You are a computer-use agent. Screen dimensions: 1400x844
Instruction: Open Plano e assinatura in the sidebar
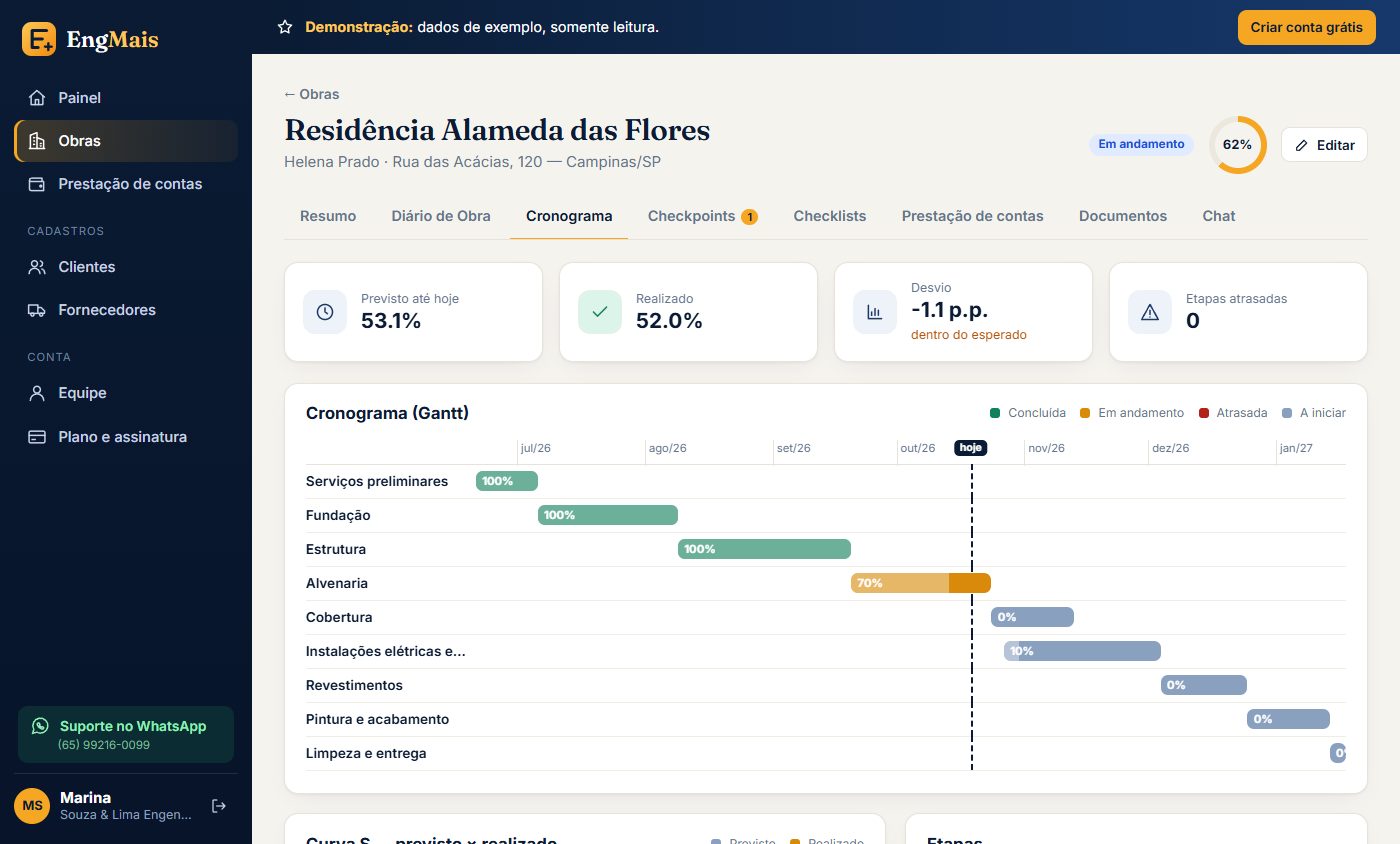pos(126,437)
